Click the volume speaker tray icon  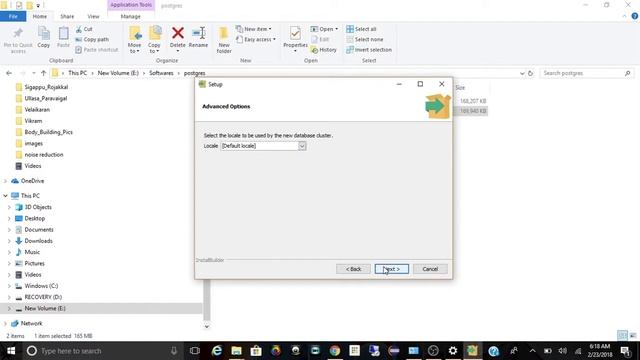click(x=562, y=351)
